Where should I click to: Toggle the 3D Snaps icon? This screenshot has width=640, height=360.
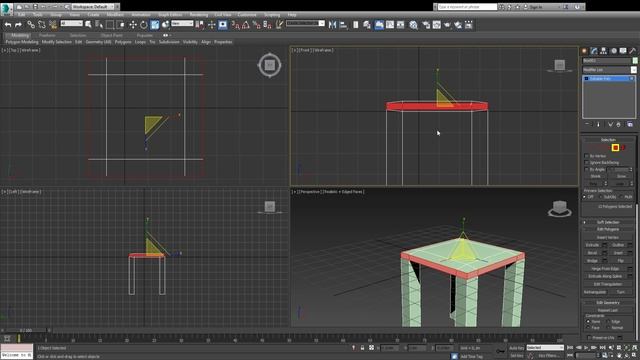(x=236, y=25)
